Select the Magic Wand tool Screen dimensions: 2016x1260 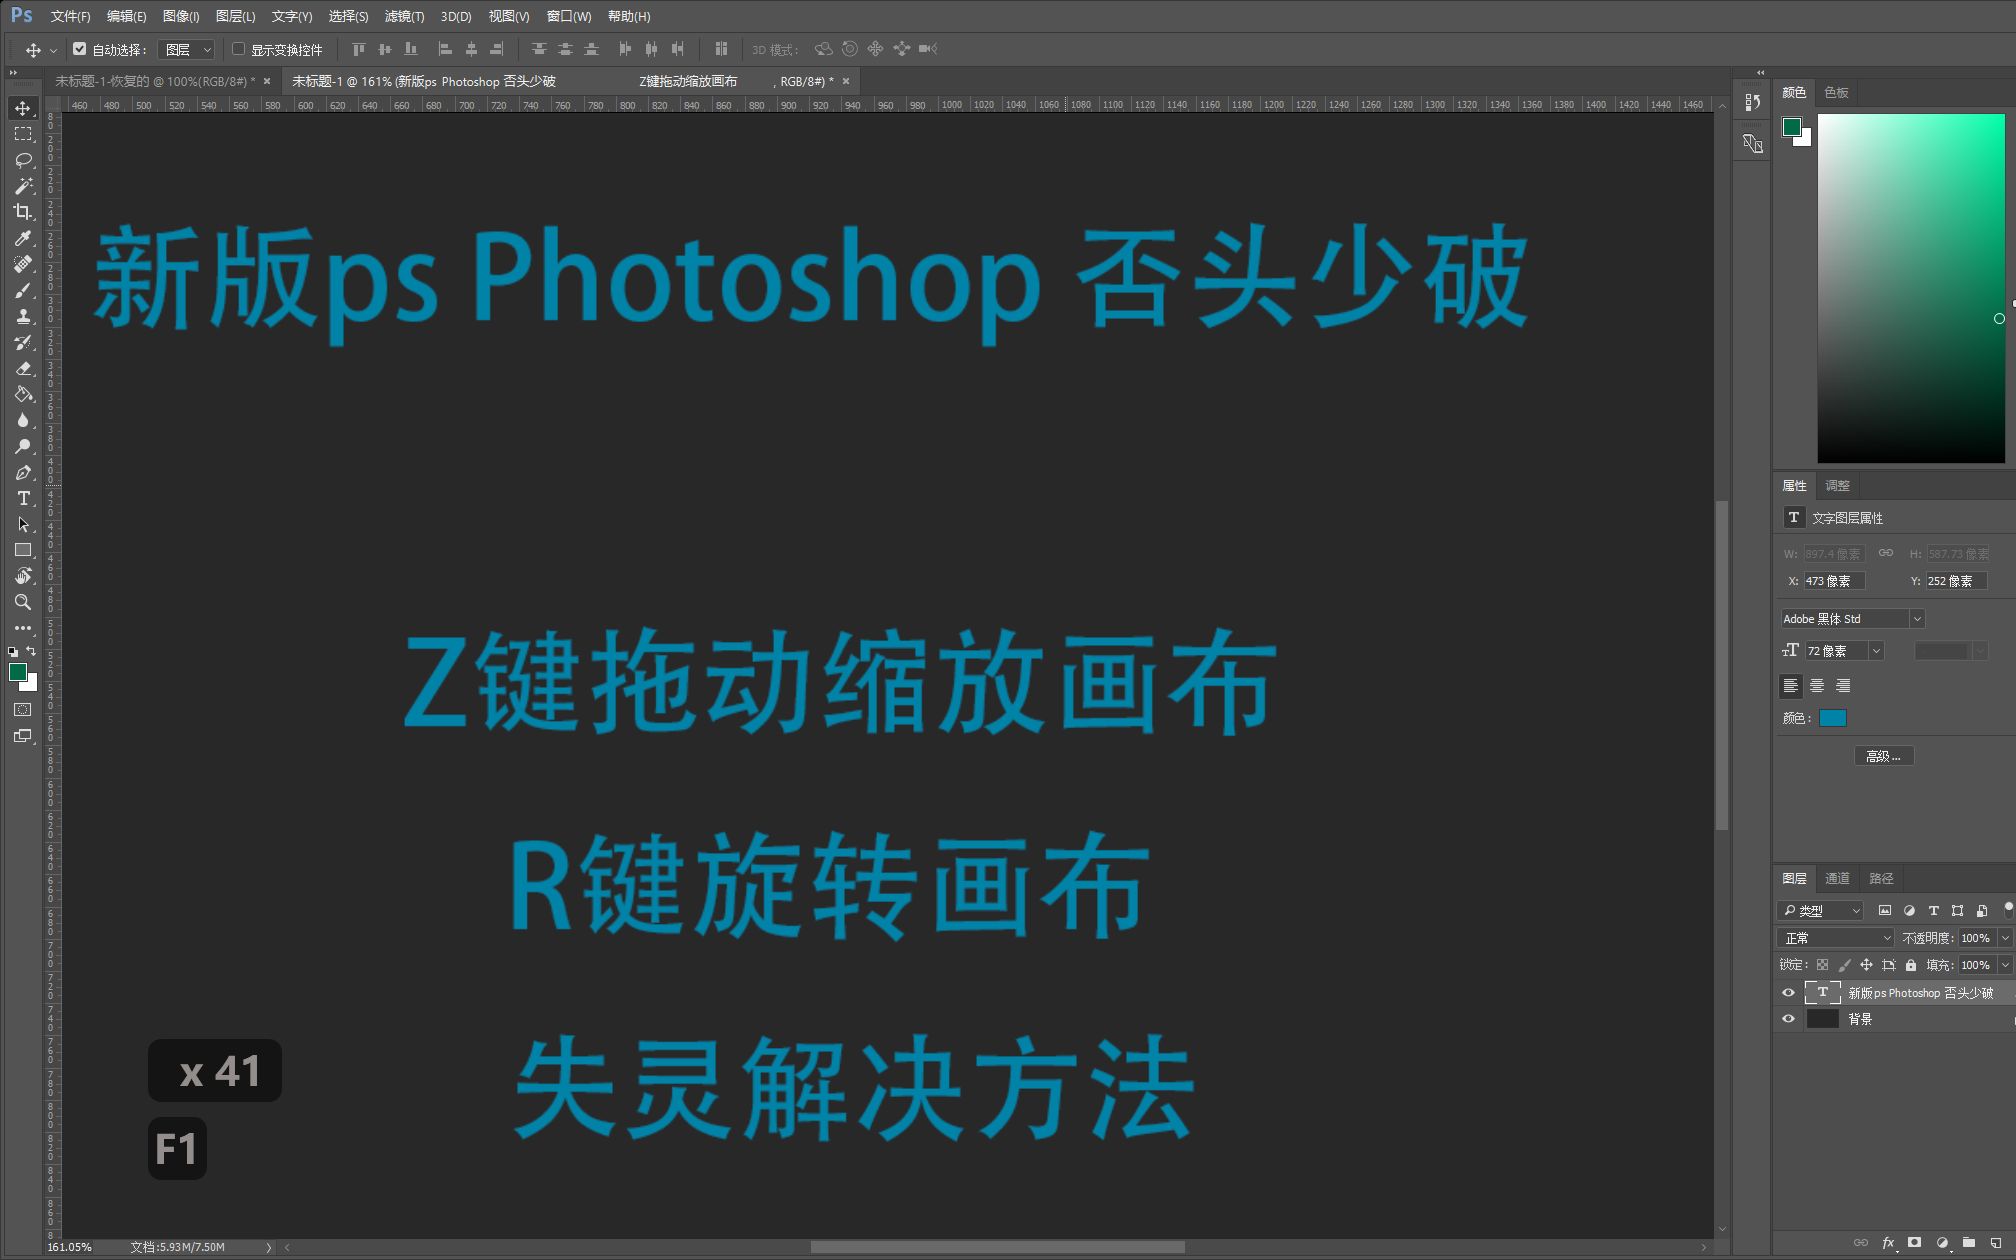coord(23,186)
